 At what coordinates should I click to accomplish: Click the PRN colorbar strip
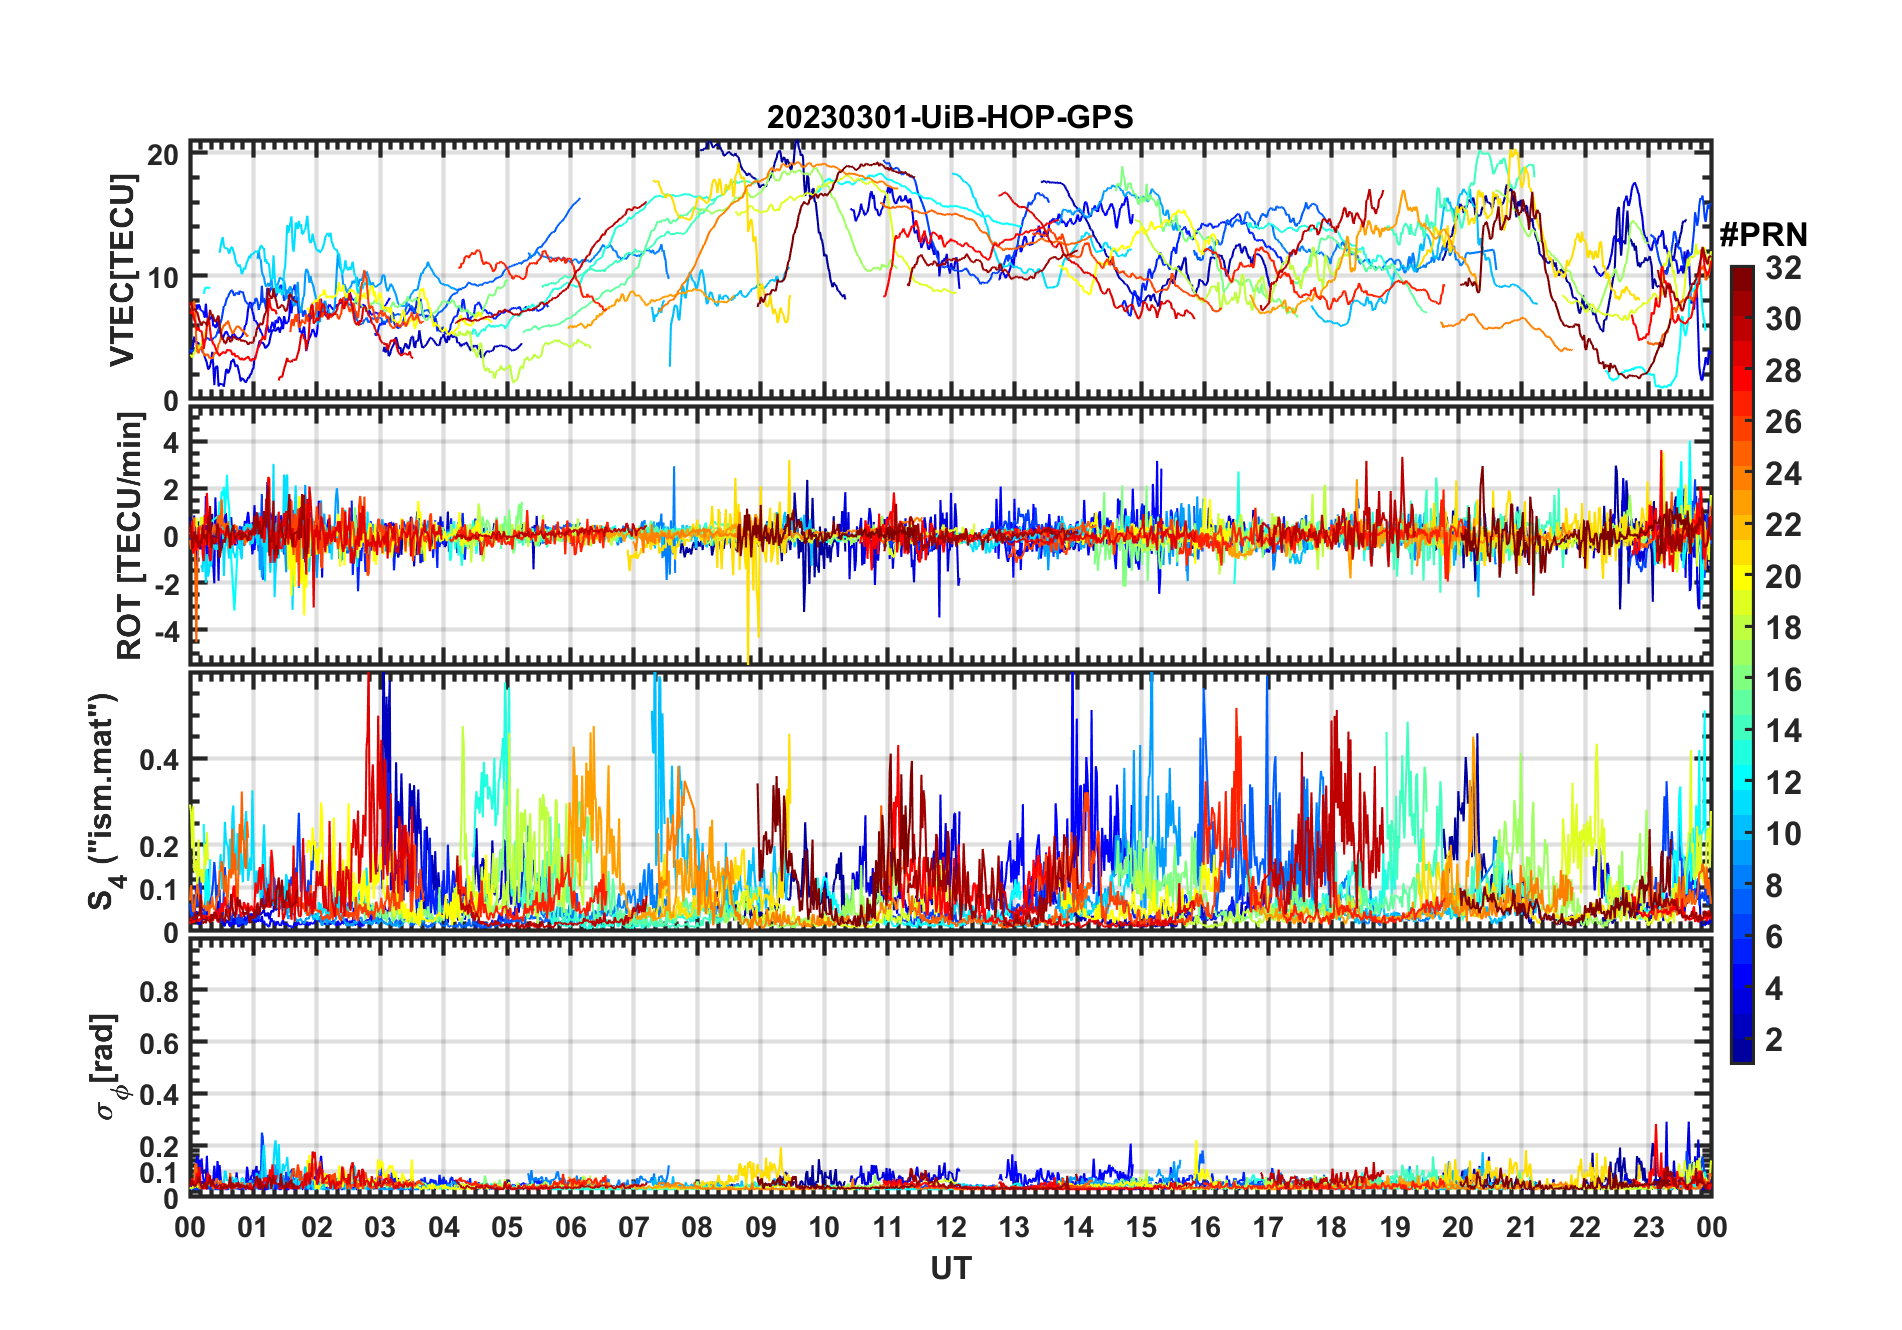point(1742,664)
